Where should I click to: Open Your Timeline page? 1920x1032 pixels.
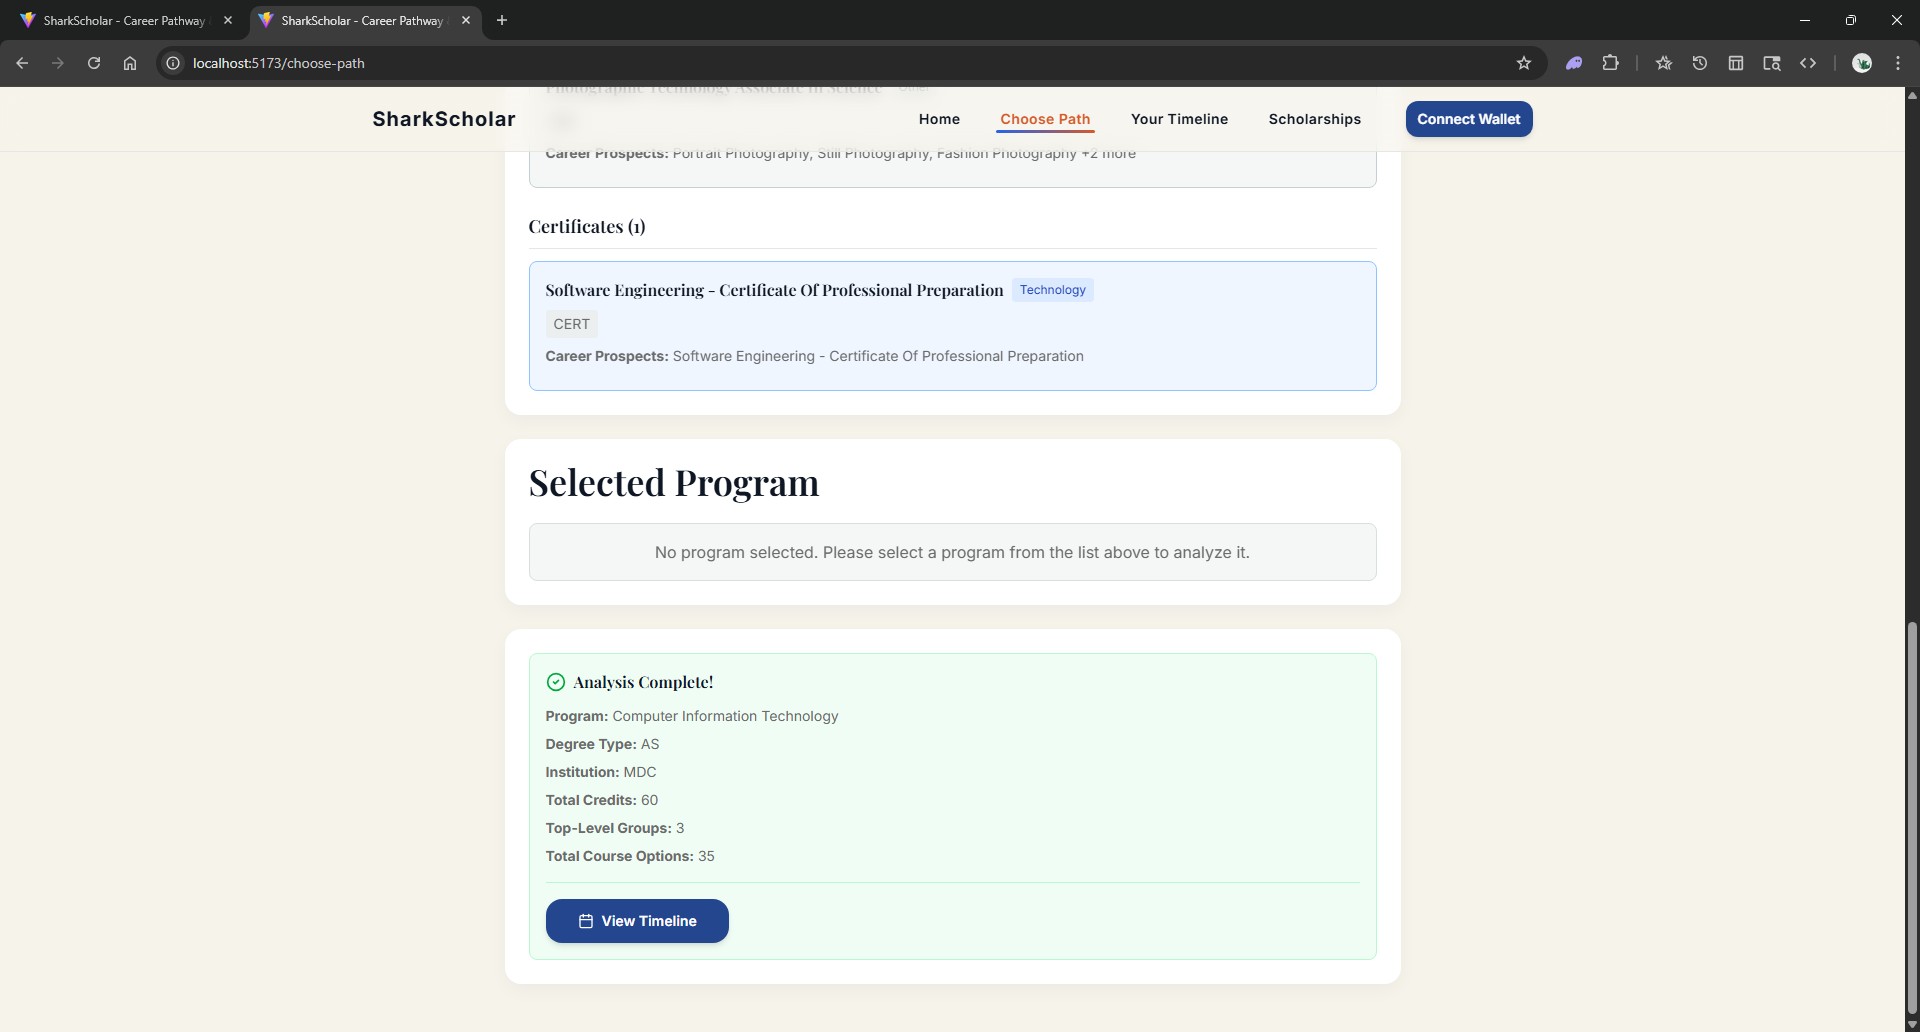point(1179,119)
